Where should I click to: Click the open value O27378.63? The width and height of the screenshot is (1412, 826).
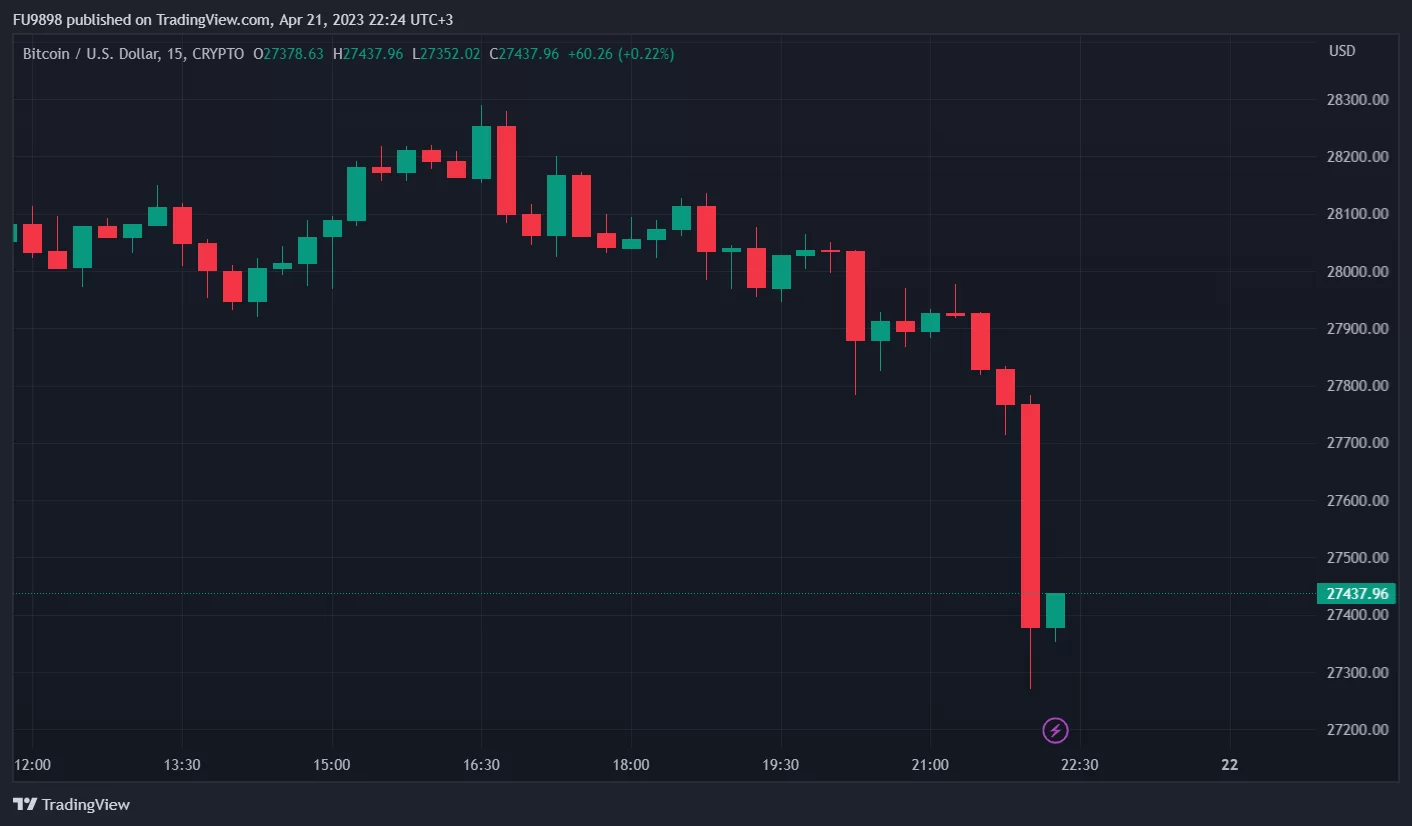click(289, 54)
